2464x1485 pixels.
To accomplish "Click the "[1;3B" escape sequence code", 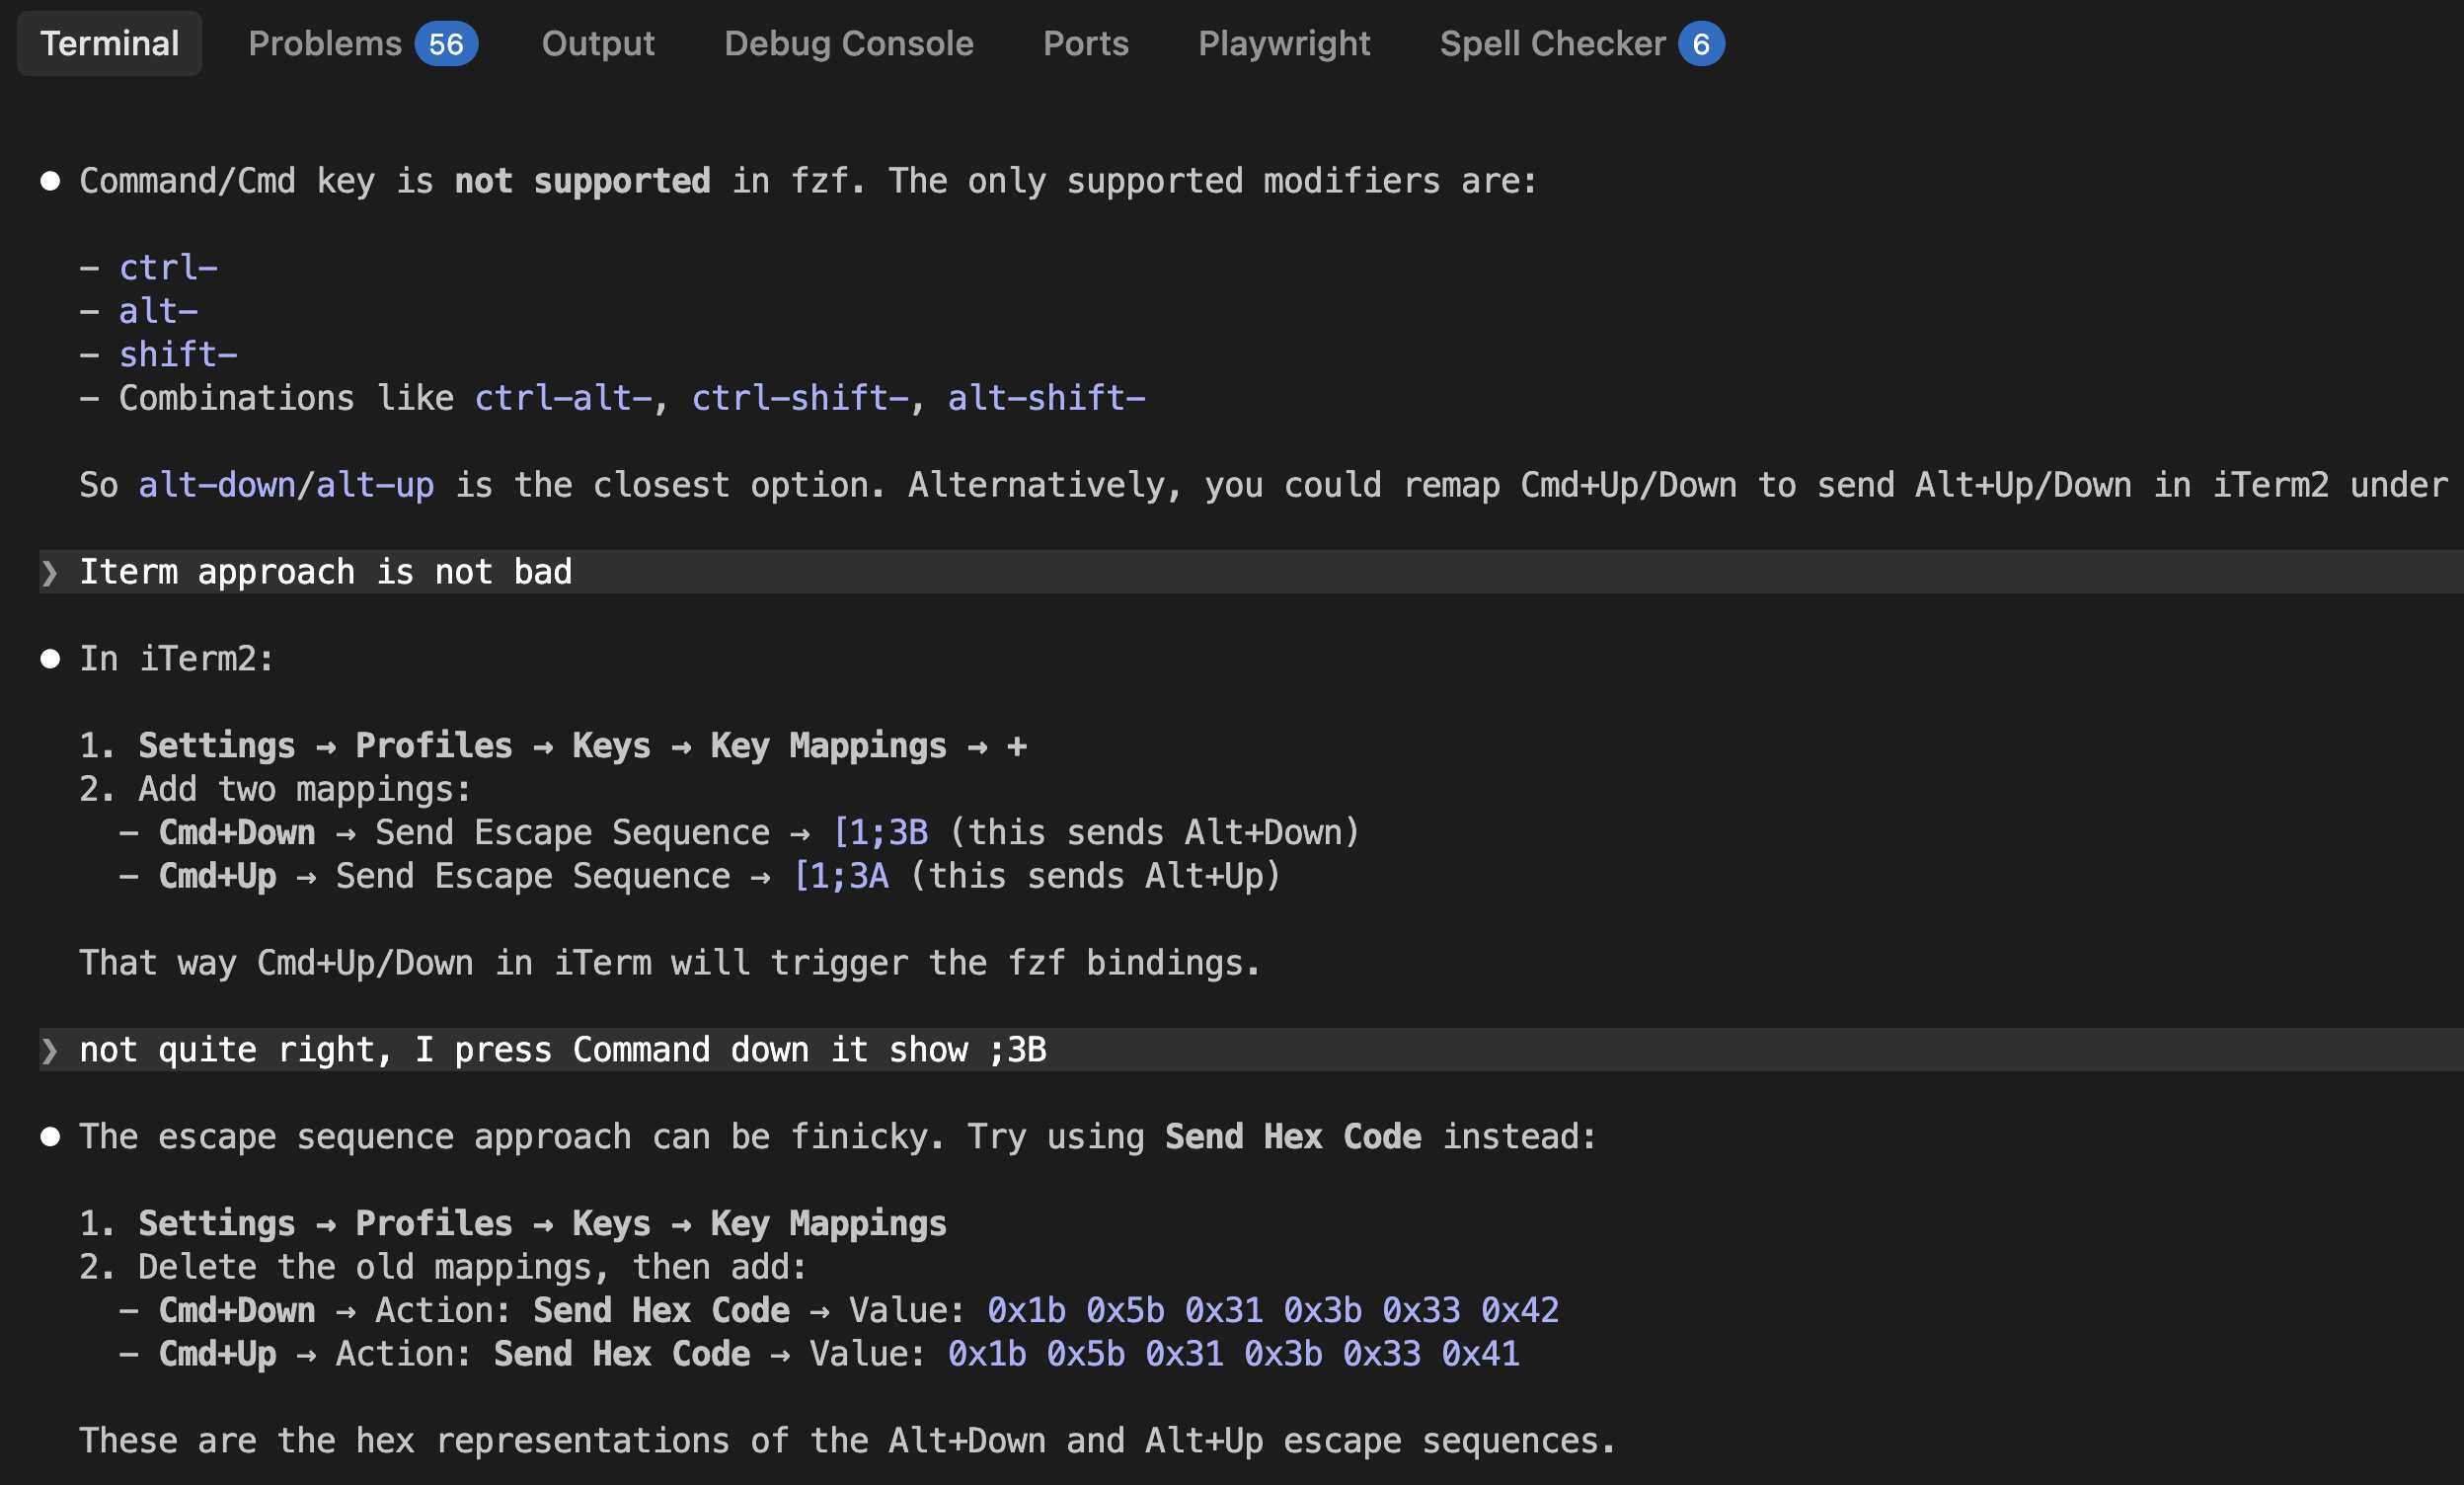I will point(881,833).
